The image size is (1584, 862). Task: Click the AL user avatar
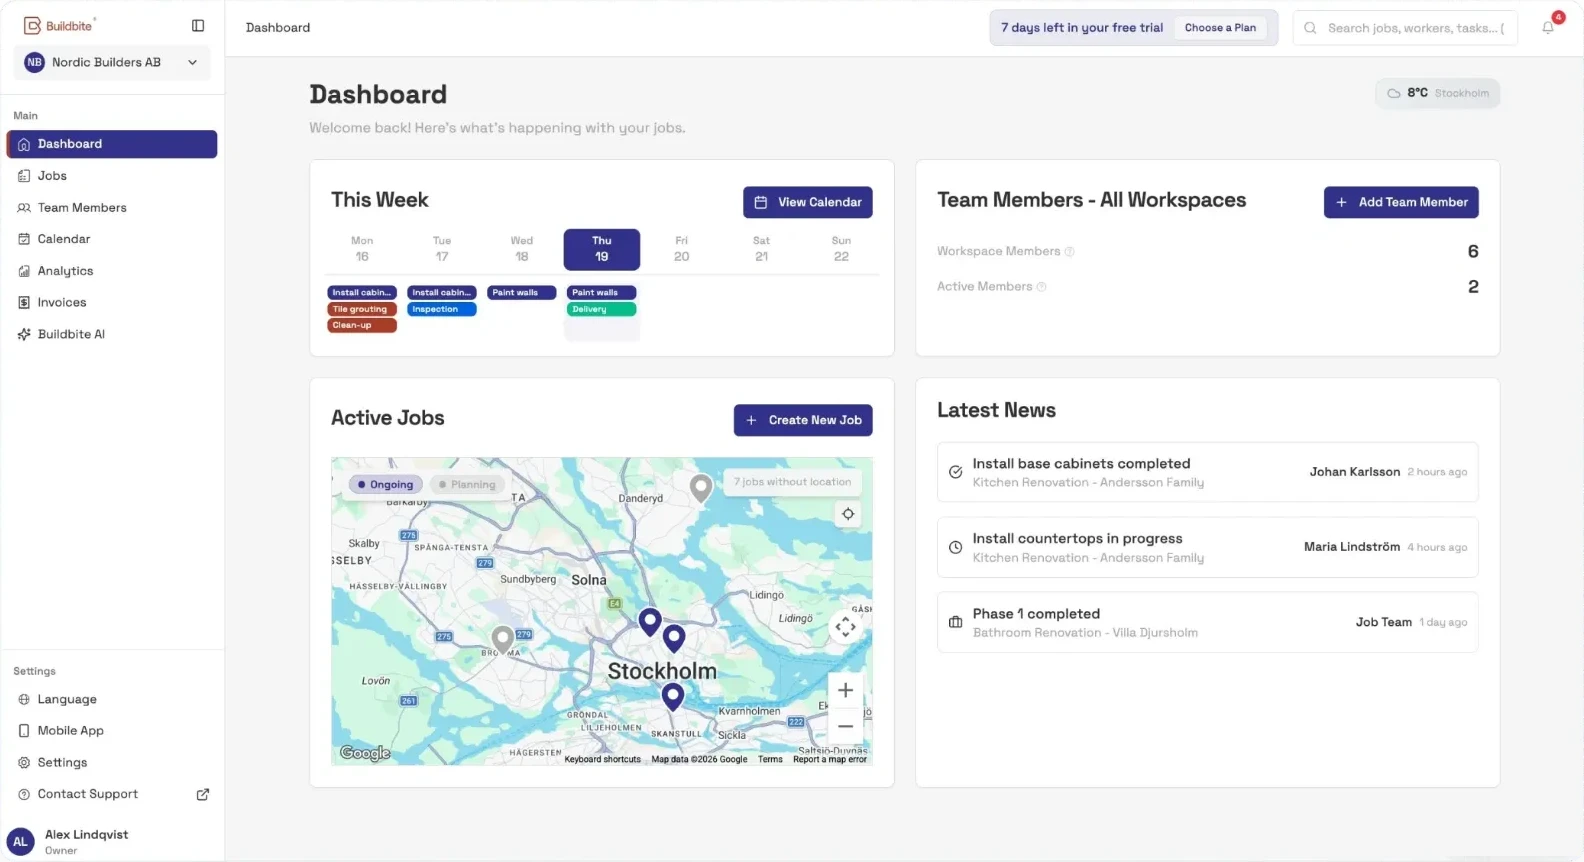click(x=20, y=842)
